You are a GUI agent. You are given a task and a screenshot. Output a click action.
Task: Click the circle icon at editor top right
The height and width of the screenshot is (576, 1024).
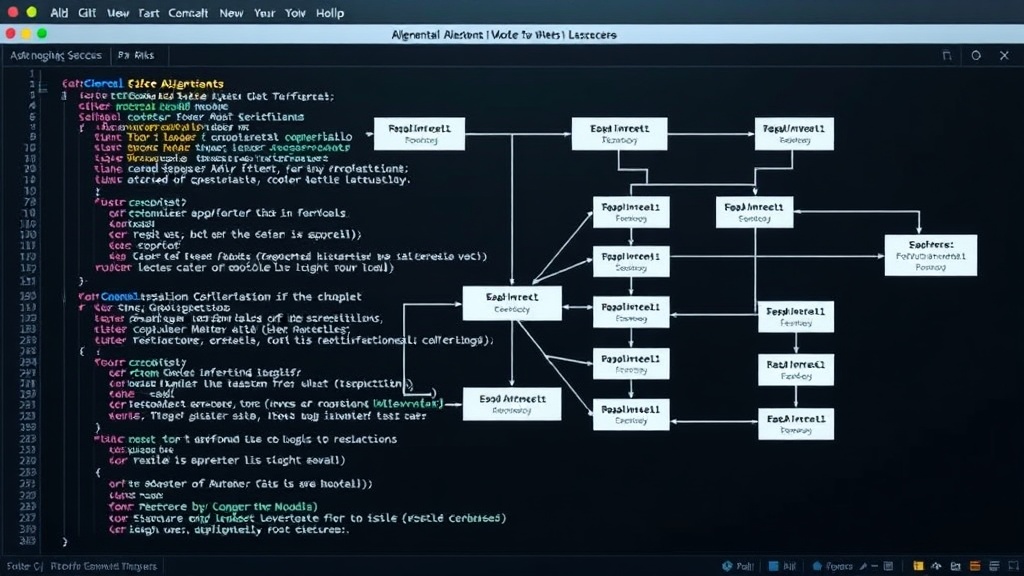pyautogui.click(x=976, y=56)
